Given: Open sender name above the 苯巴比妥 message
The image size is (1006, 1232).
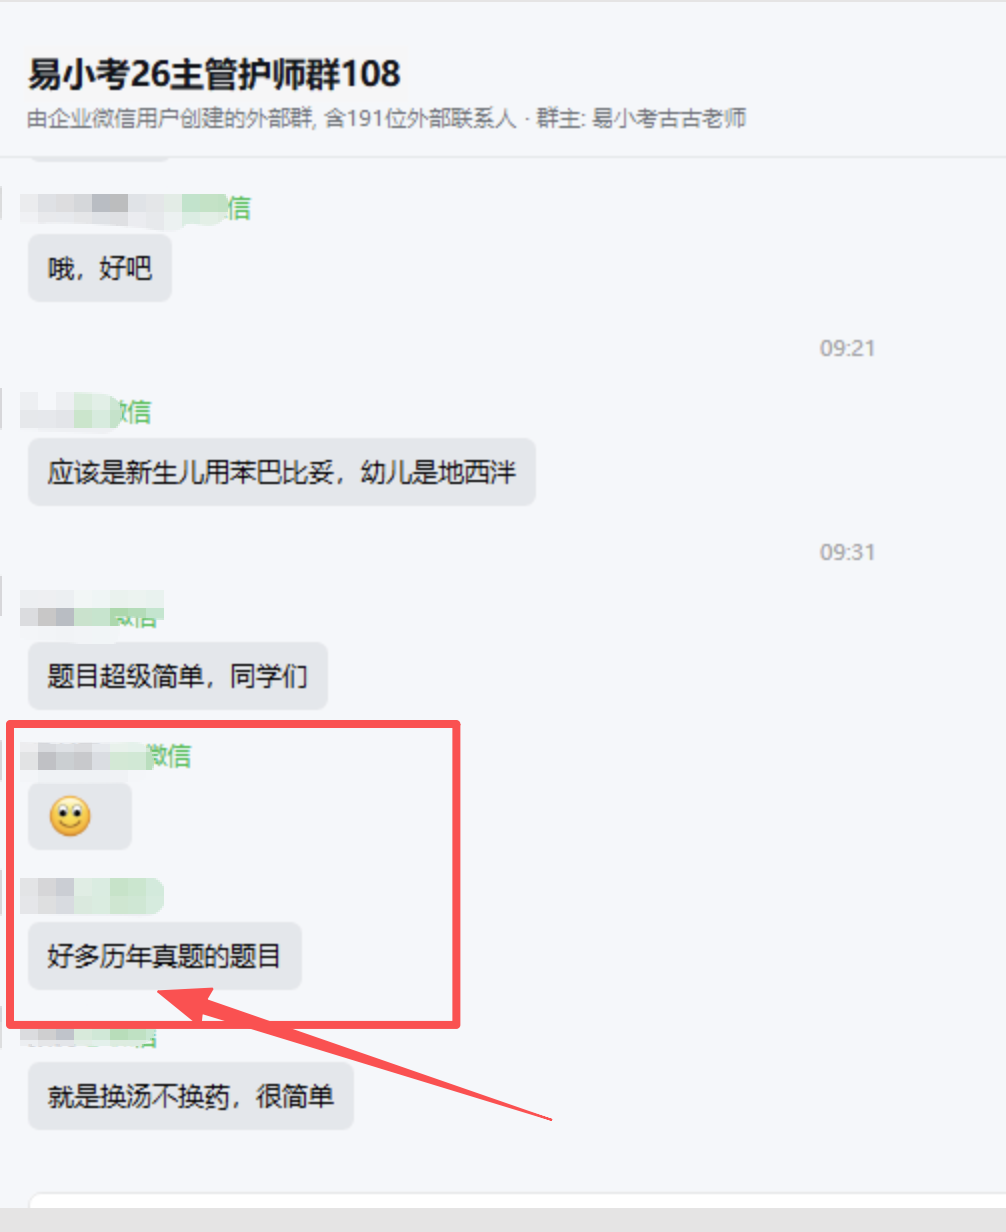Looking at the screenshot, I should (x=86, y=411).
